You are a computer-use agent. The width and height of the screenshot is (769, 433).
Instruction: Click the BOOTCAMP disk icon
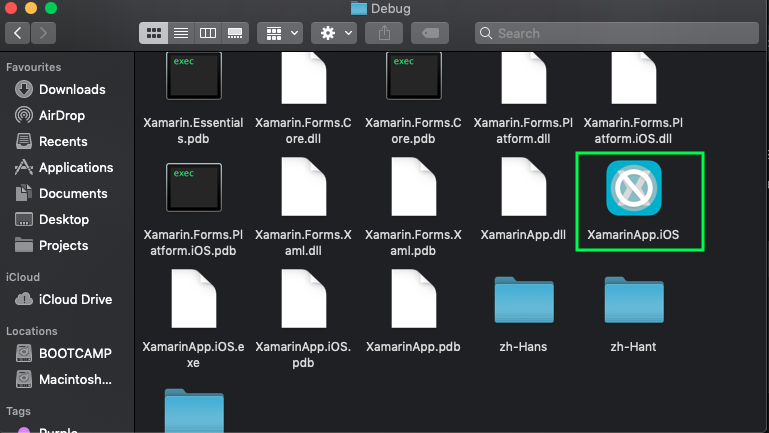(24, 353)
